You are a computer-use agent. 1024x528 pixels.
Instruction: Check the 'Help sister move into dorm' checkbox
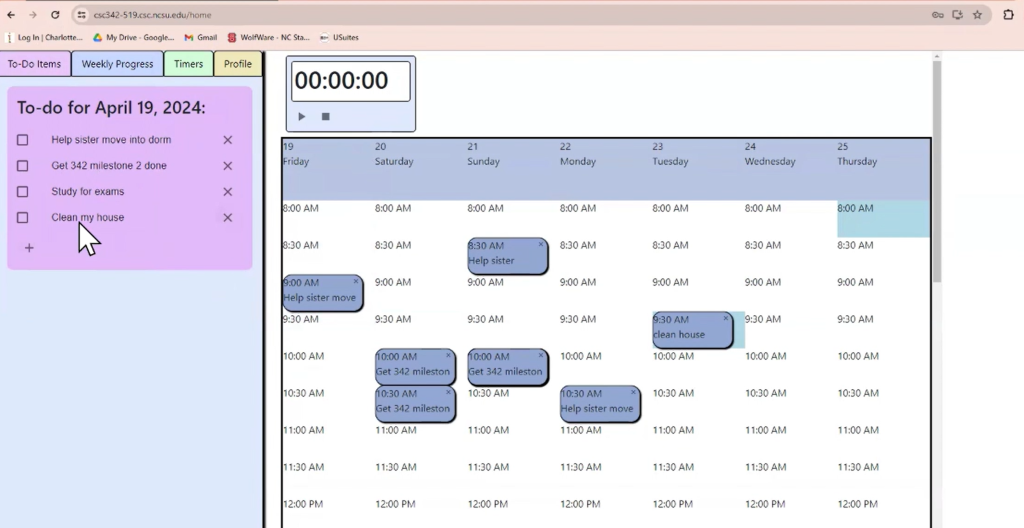[x=23, y=140]
